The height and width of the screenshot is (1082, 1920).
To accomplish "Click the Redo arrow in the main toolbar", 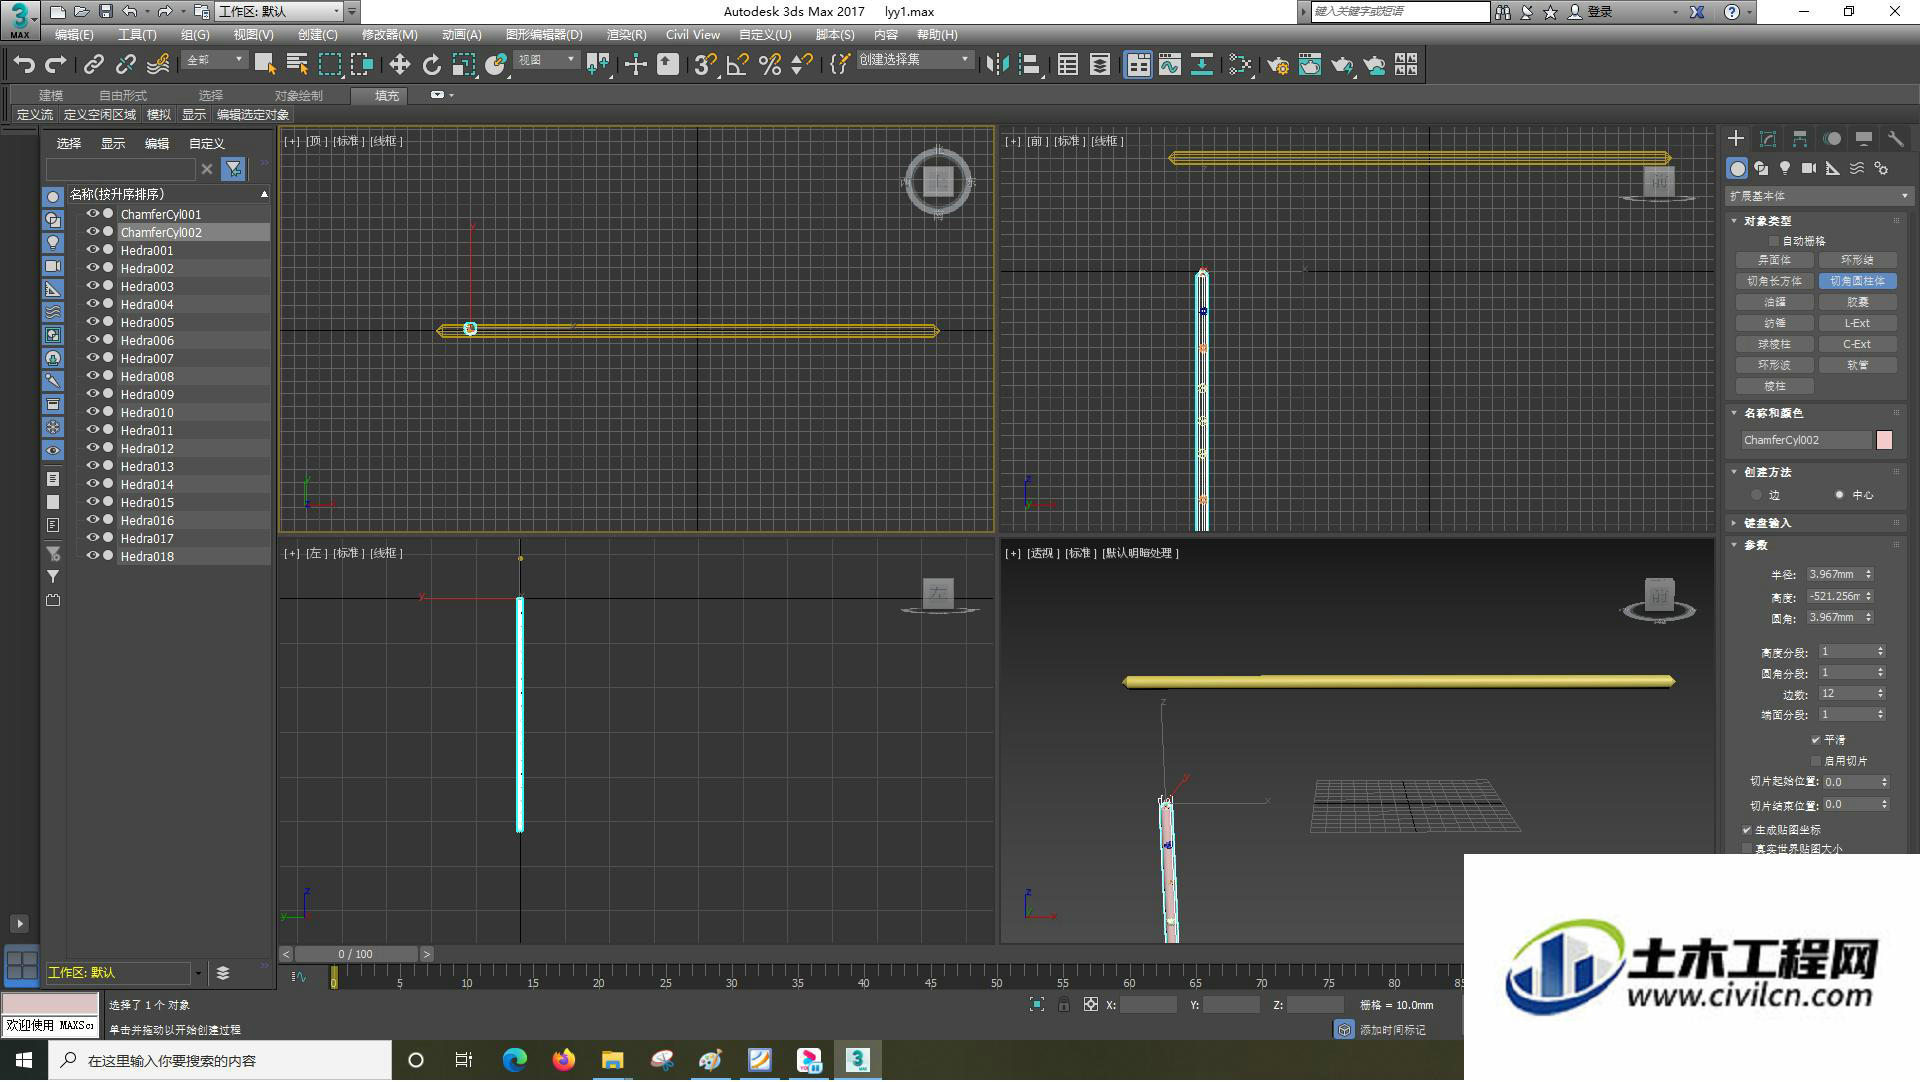I will pyautogui.click(x=56, y=65).
